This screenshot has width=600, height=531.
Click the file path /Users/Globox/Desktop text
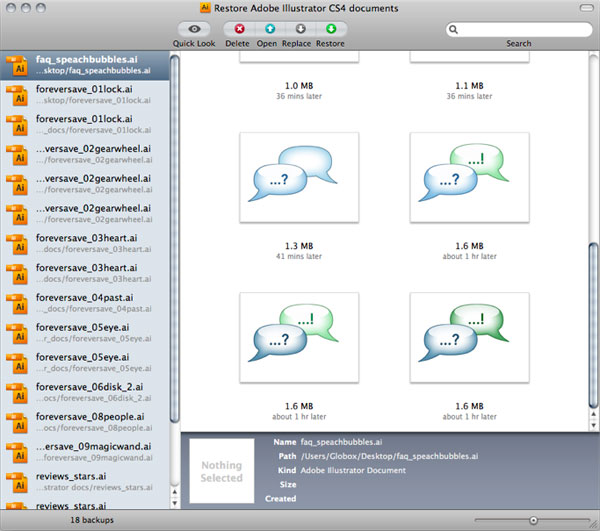pos(390,456)
